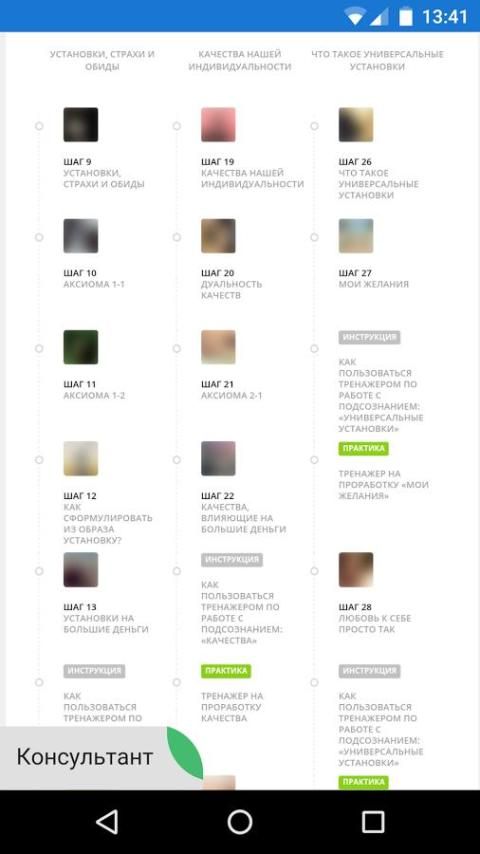This screenshot has width=480, height=854.
Task: Tap the thumbnail above Шаг 11
Action: [x=81, y=347]
